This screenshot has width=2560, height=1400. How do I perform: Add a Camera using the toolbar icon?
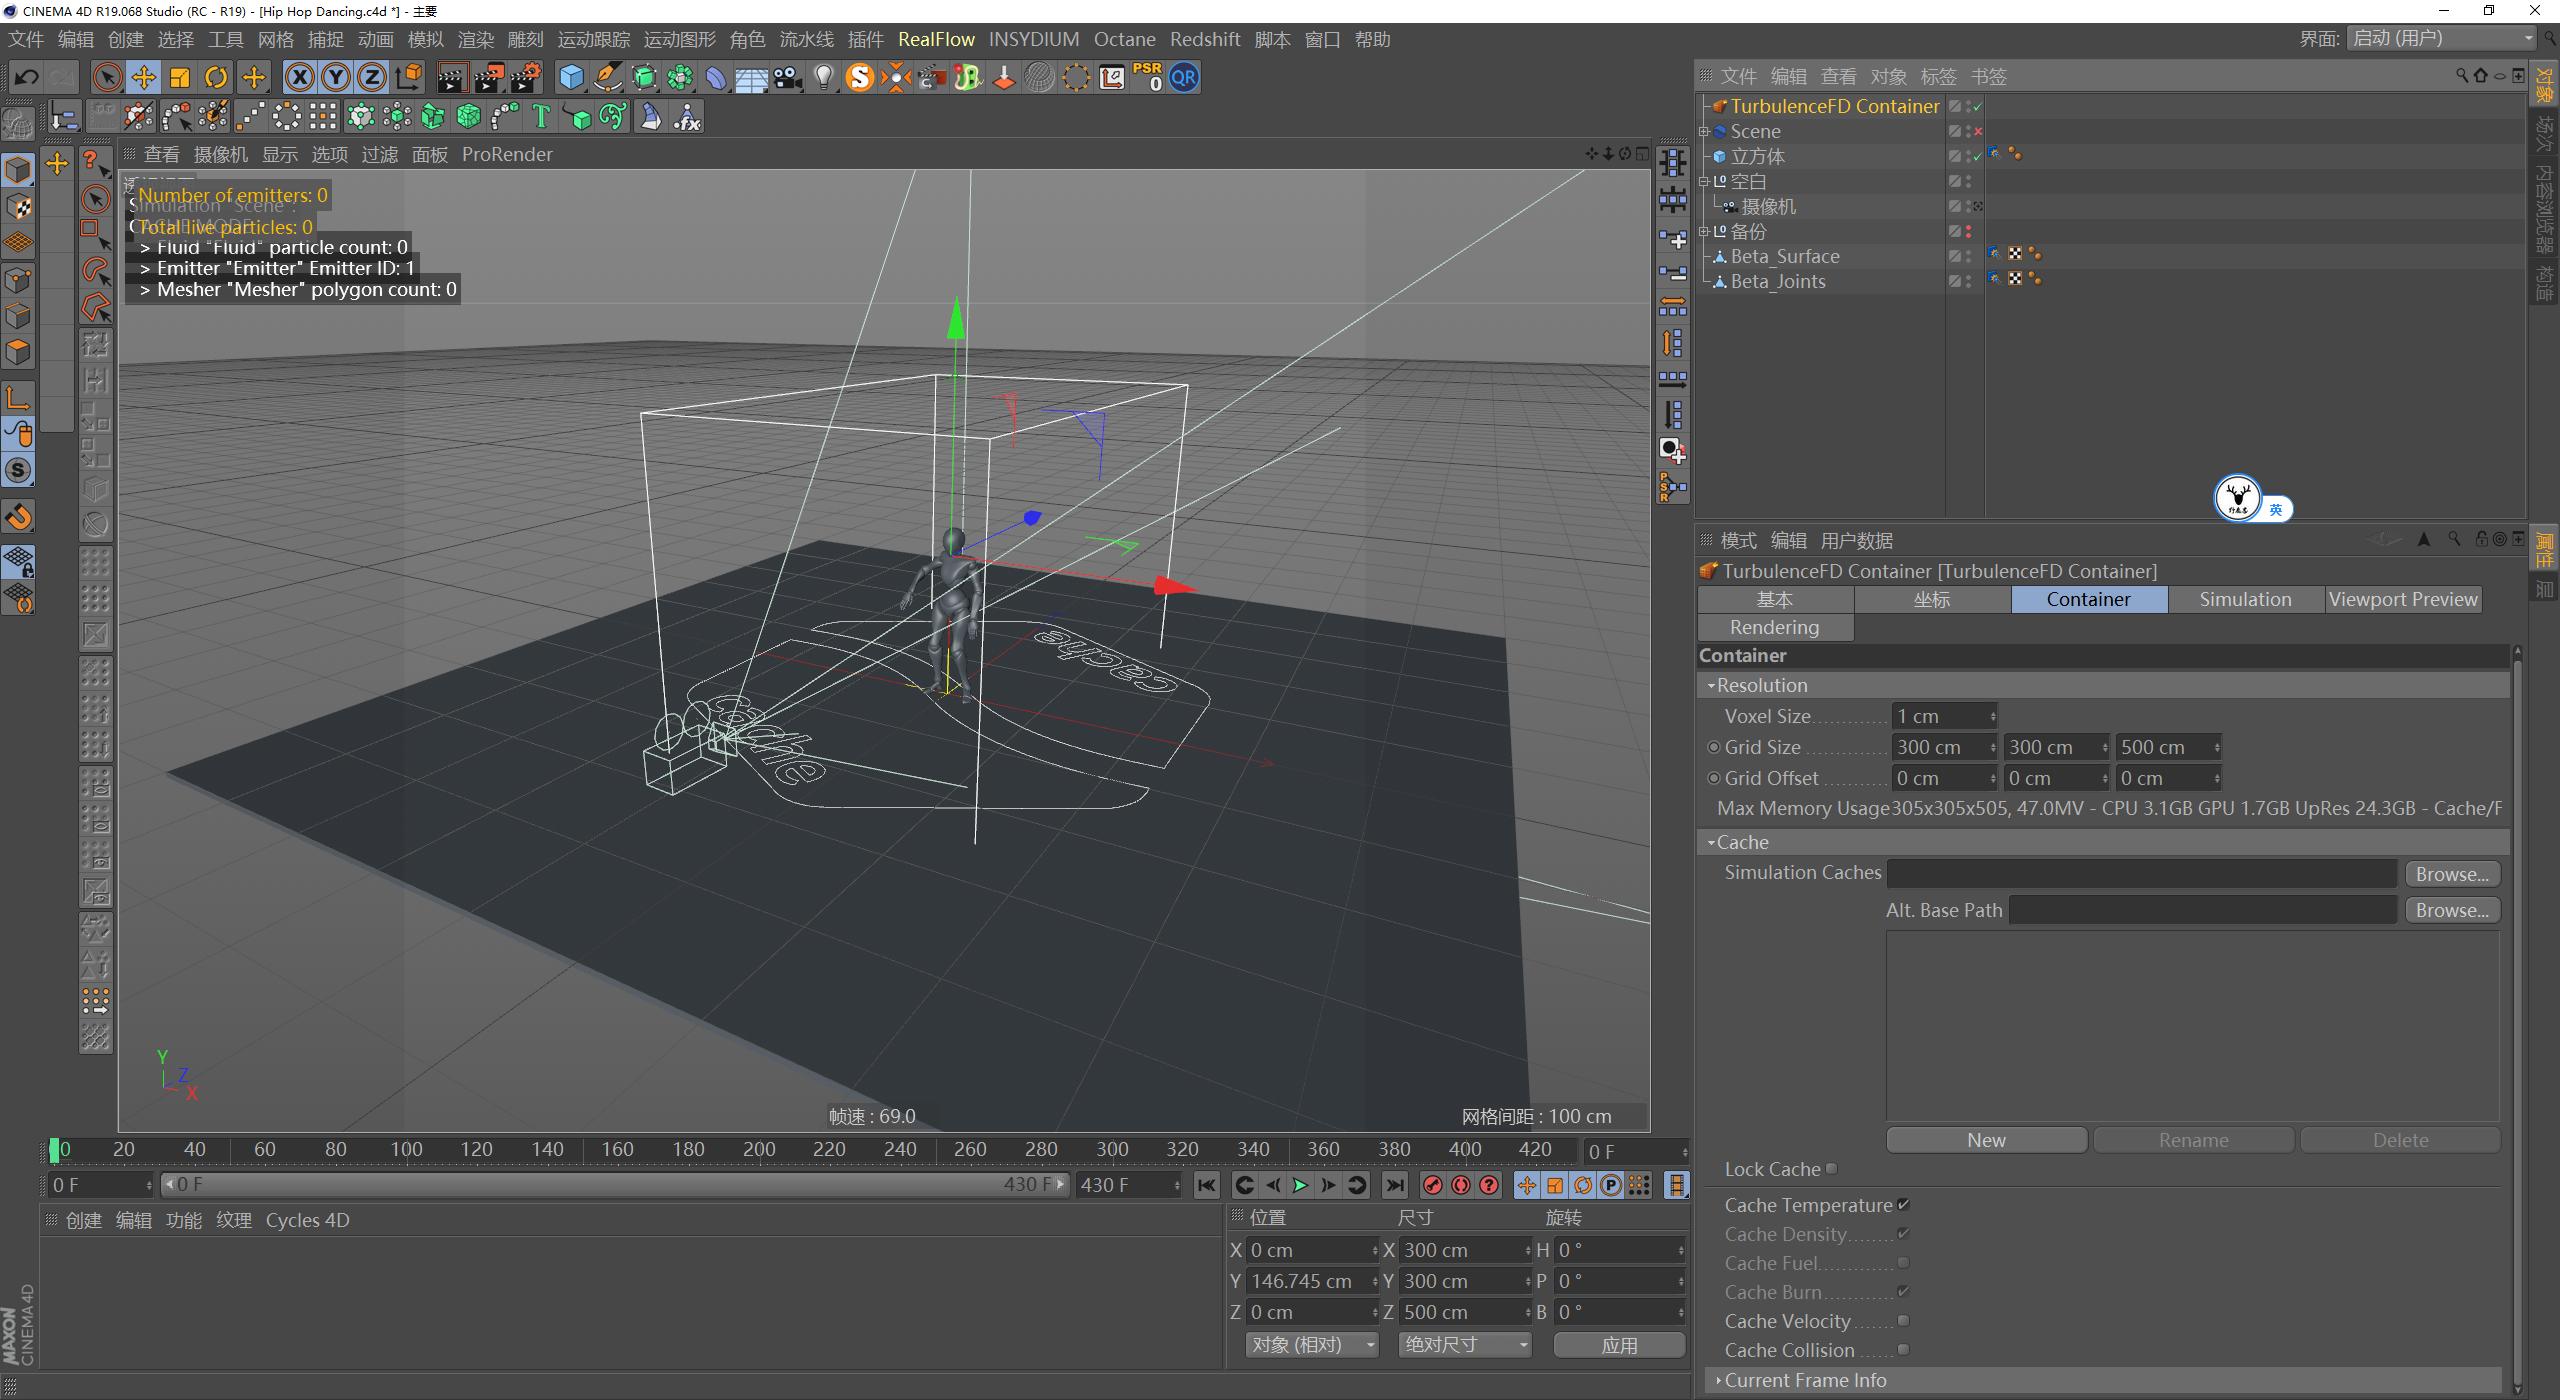787,77
